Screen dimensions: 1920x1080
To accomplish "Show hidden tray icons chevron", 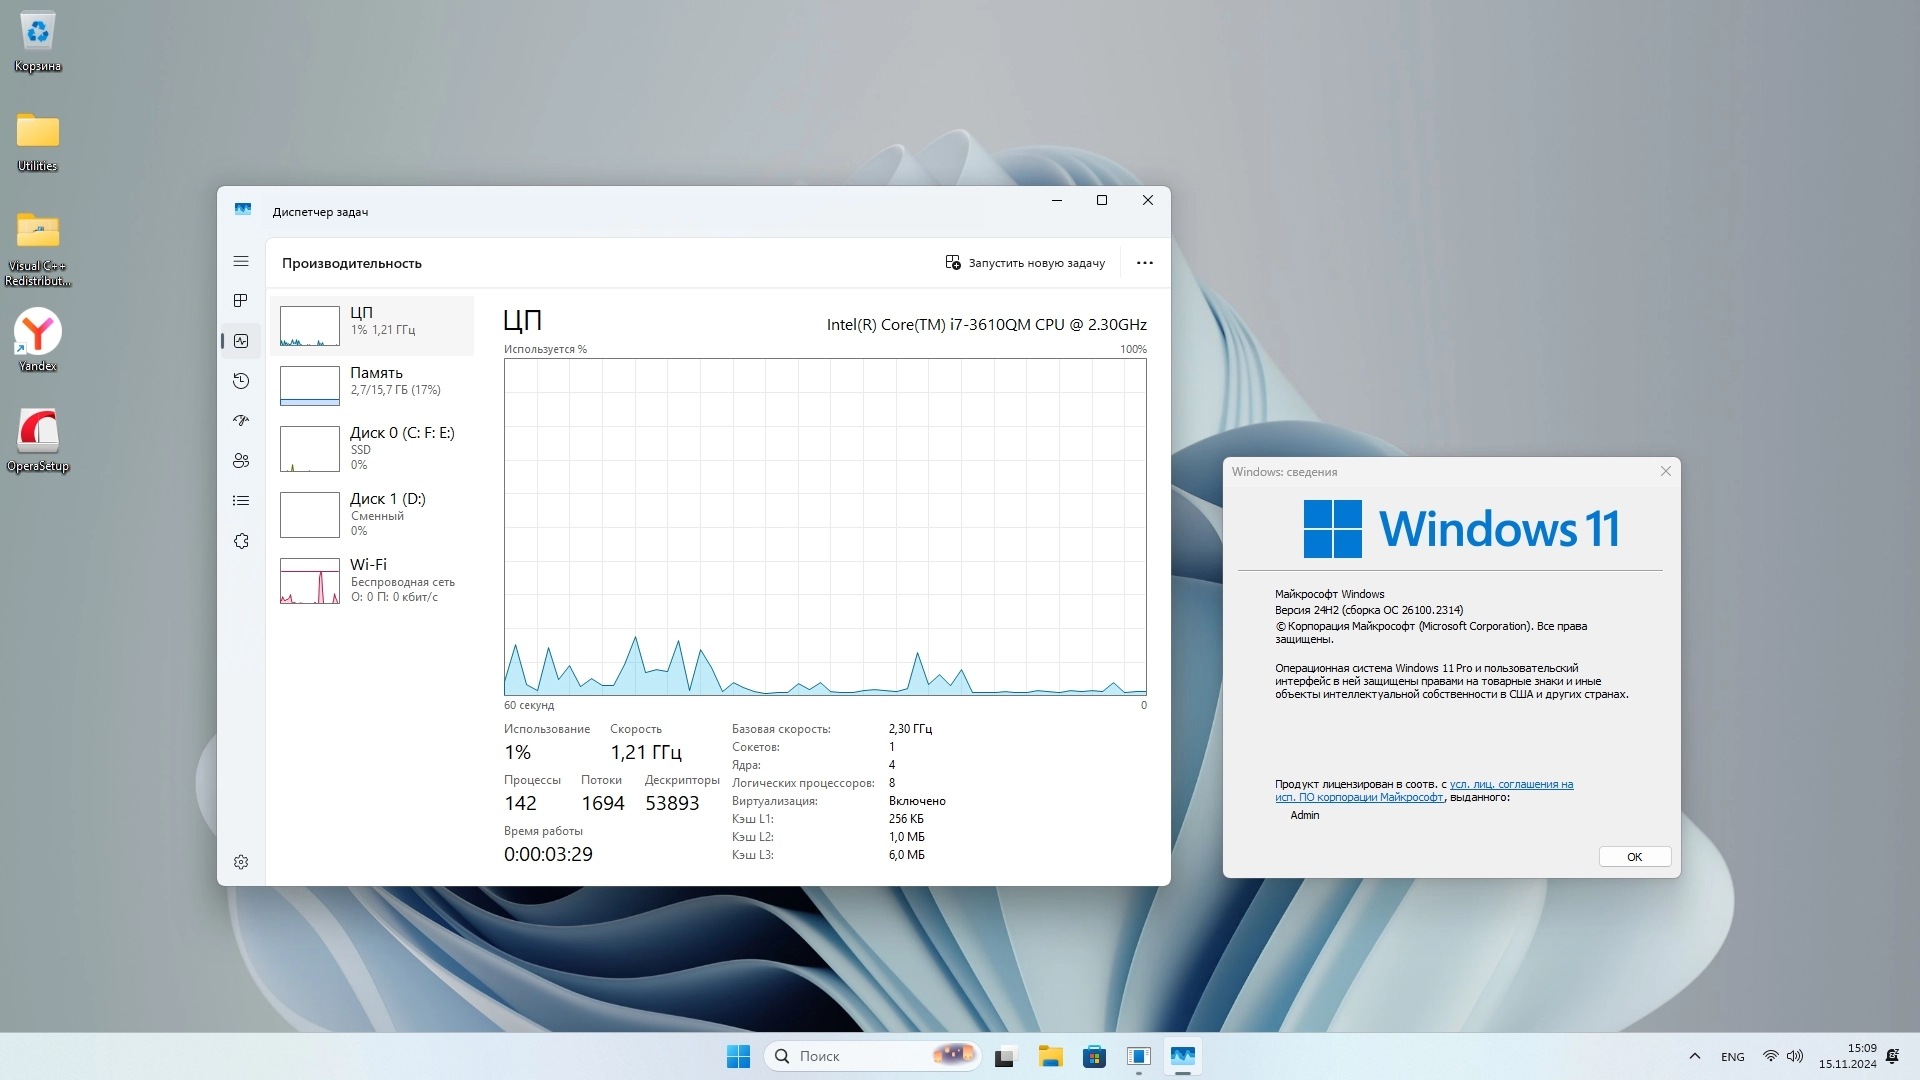I will [x=1694, y=1056].
